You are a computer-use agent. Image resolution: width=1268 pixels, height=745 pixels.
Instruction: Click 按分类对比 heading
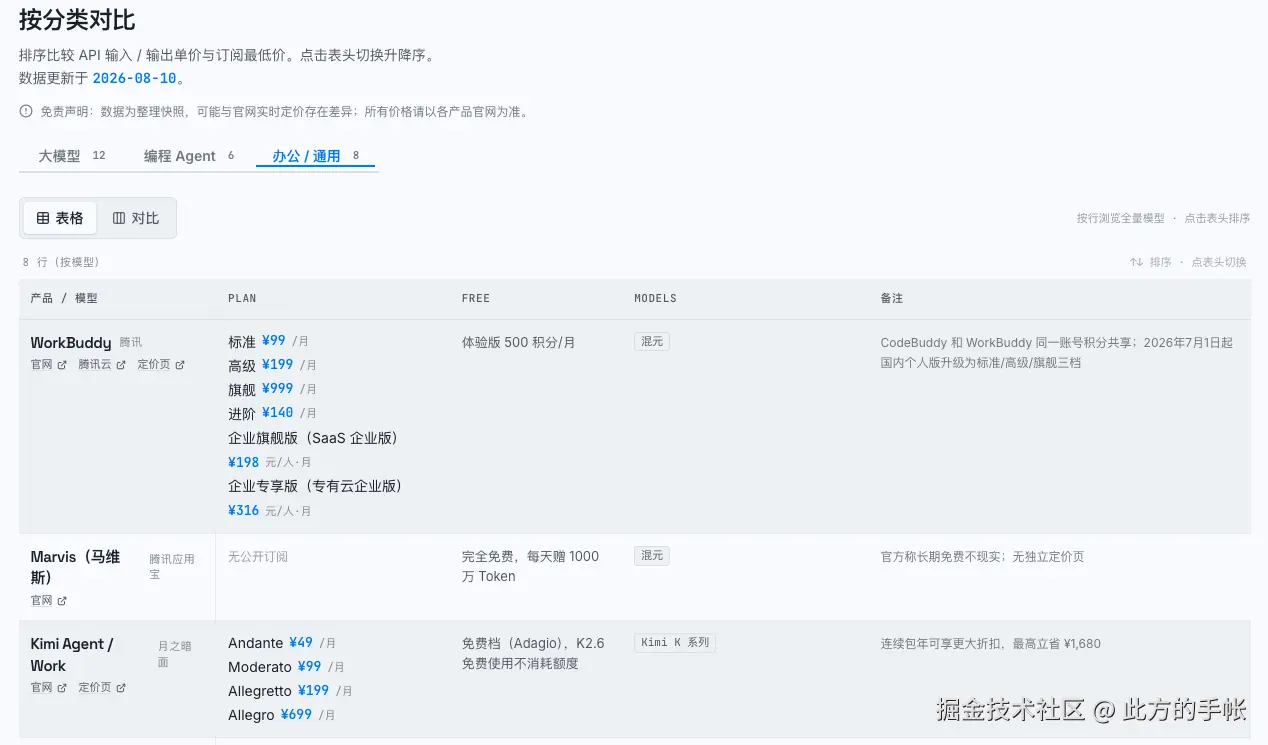click(x=77, y=19)
